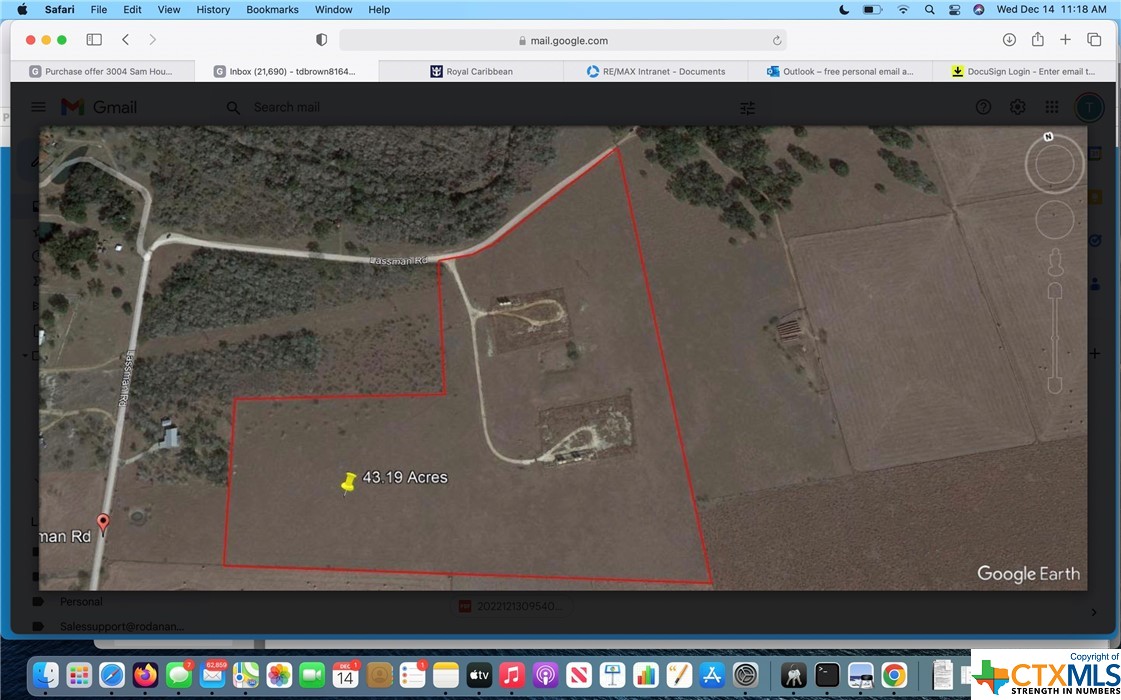Viewport: 1121px width, 700px height.
Task: Launch Google Chrome from the Dock
Action: point(894,675)
